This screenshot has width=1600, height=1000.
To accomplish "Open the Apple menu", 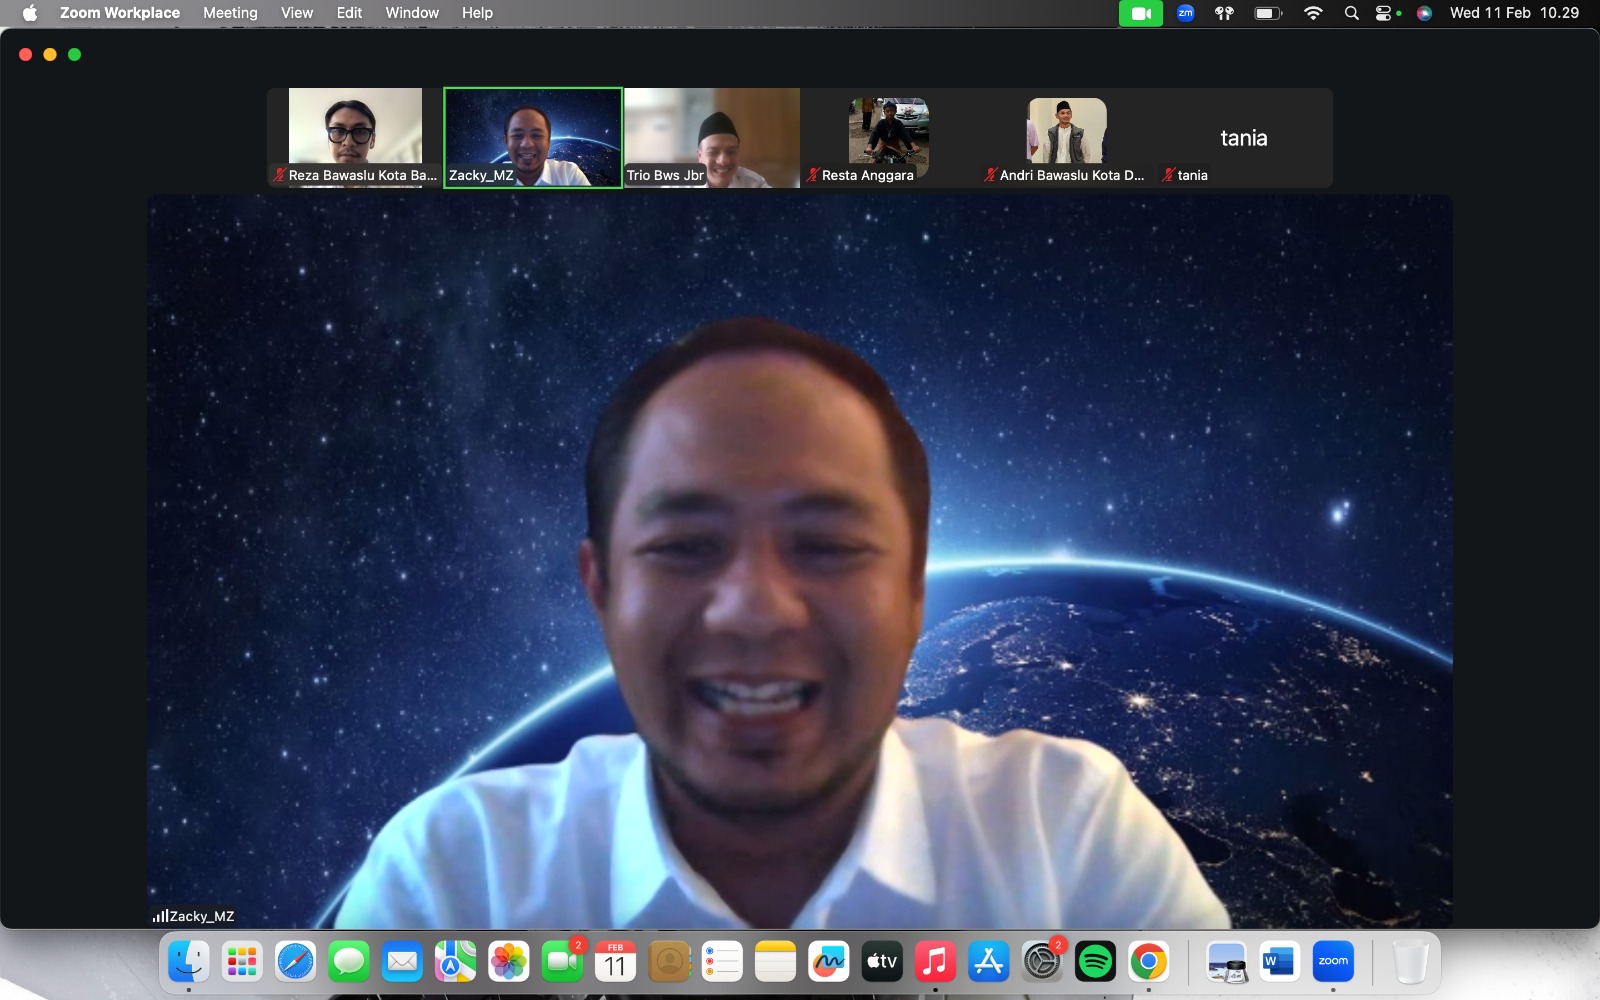I will (30, 13).
